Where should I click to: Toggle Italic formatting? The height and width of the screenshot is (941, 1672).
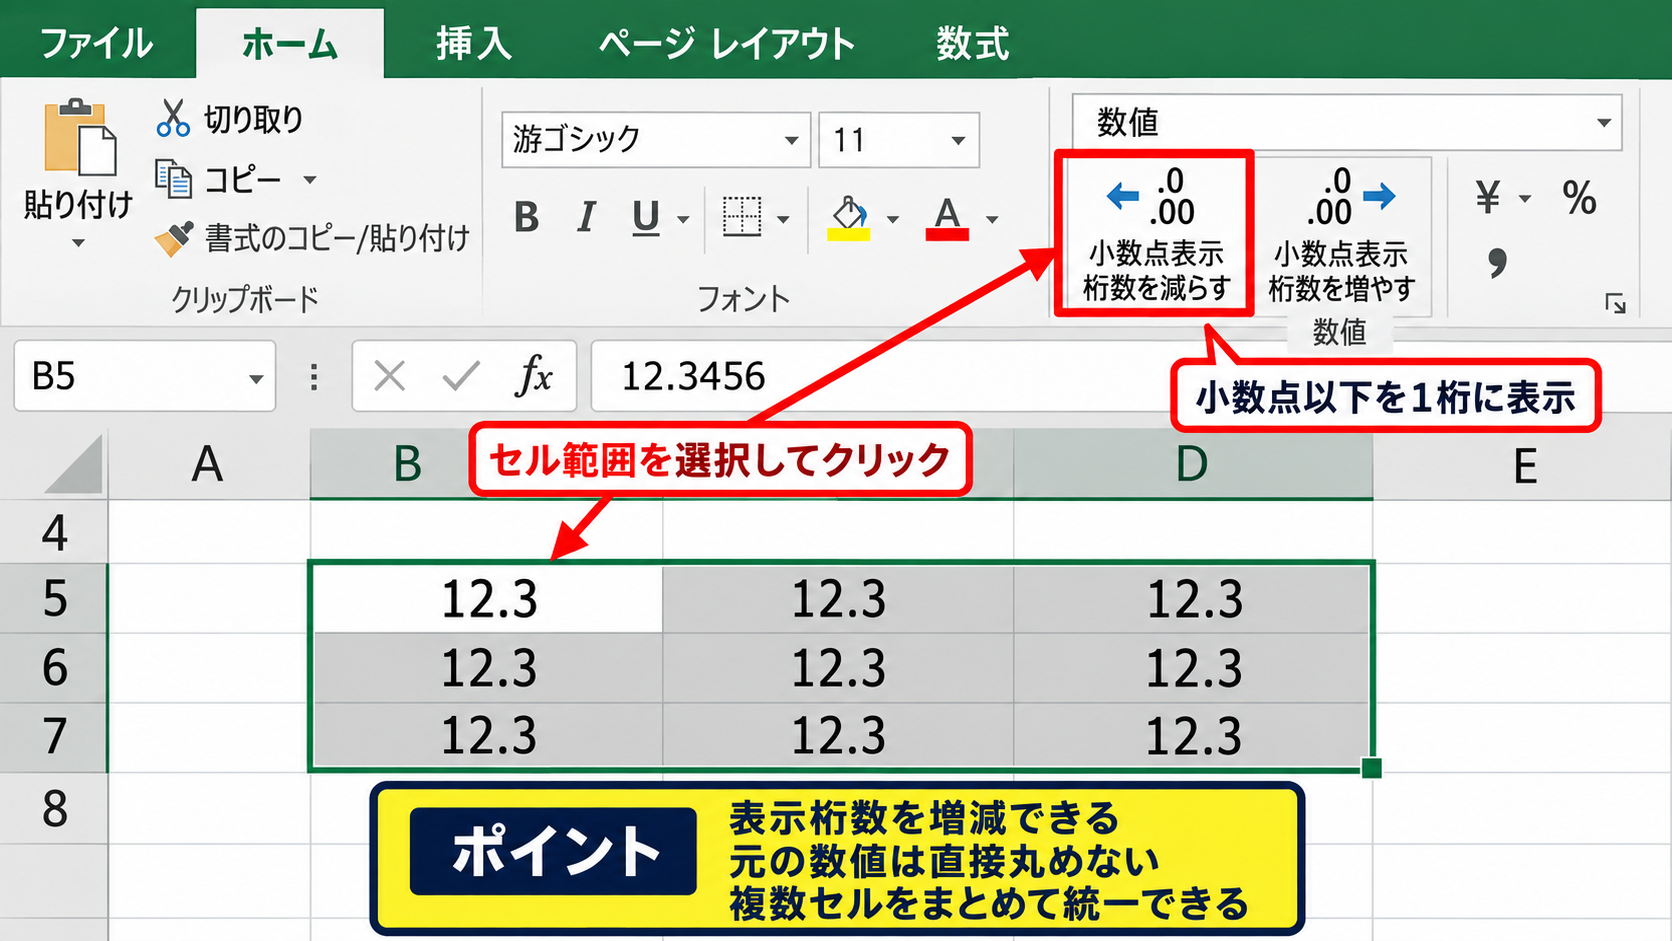[x=587, y=217]
